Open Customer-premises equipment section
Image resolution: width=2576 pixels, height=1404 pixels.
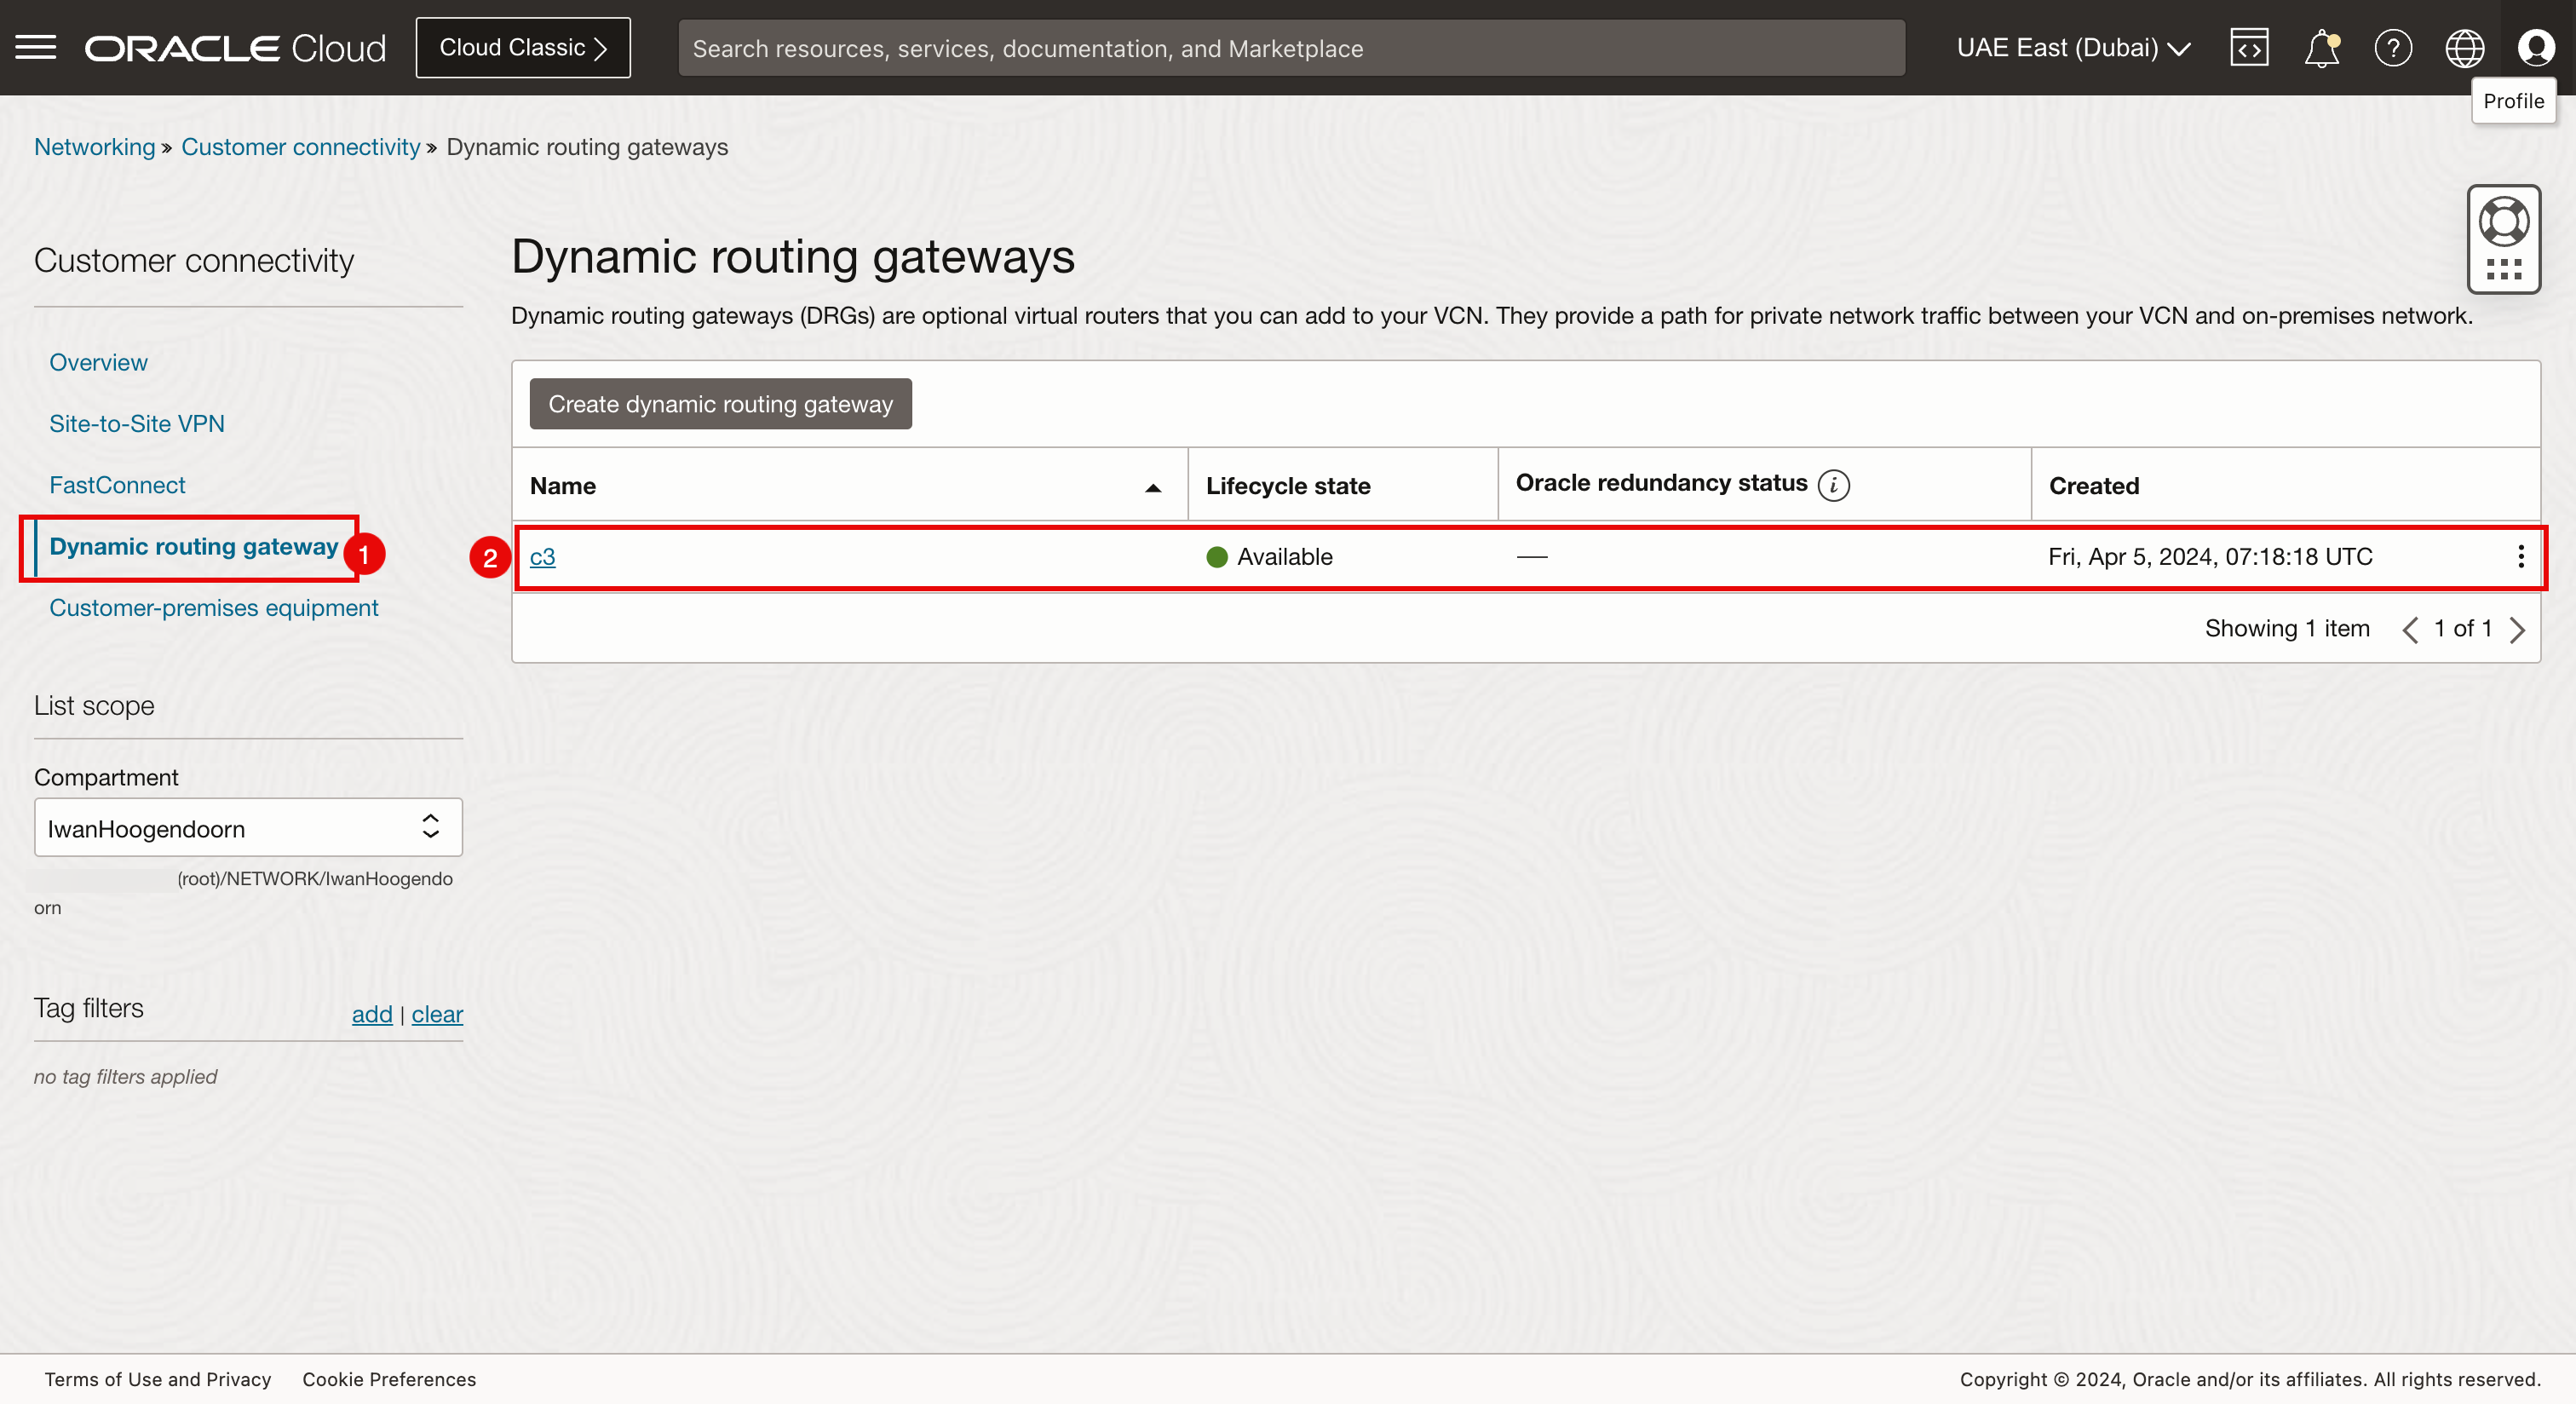click(213, 608)
